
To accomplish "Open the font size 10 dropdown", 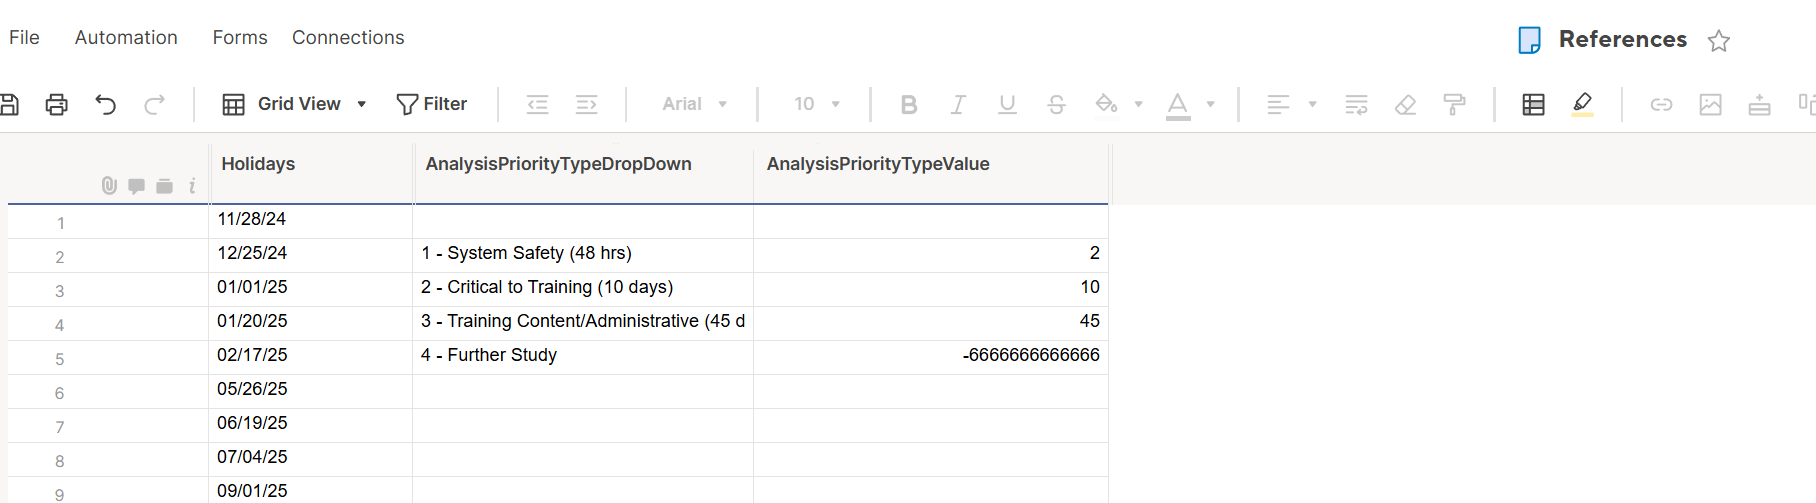I will [x=816, y=104].
